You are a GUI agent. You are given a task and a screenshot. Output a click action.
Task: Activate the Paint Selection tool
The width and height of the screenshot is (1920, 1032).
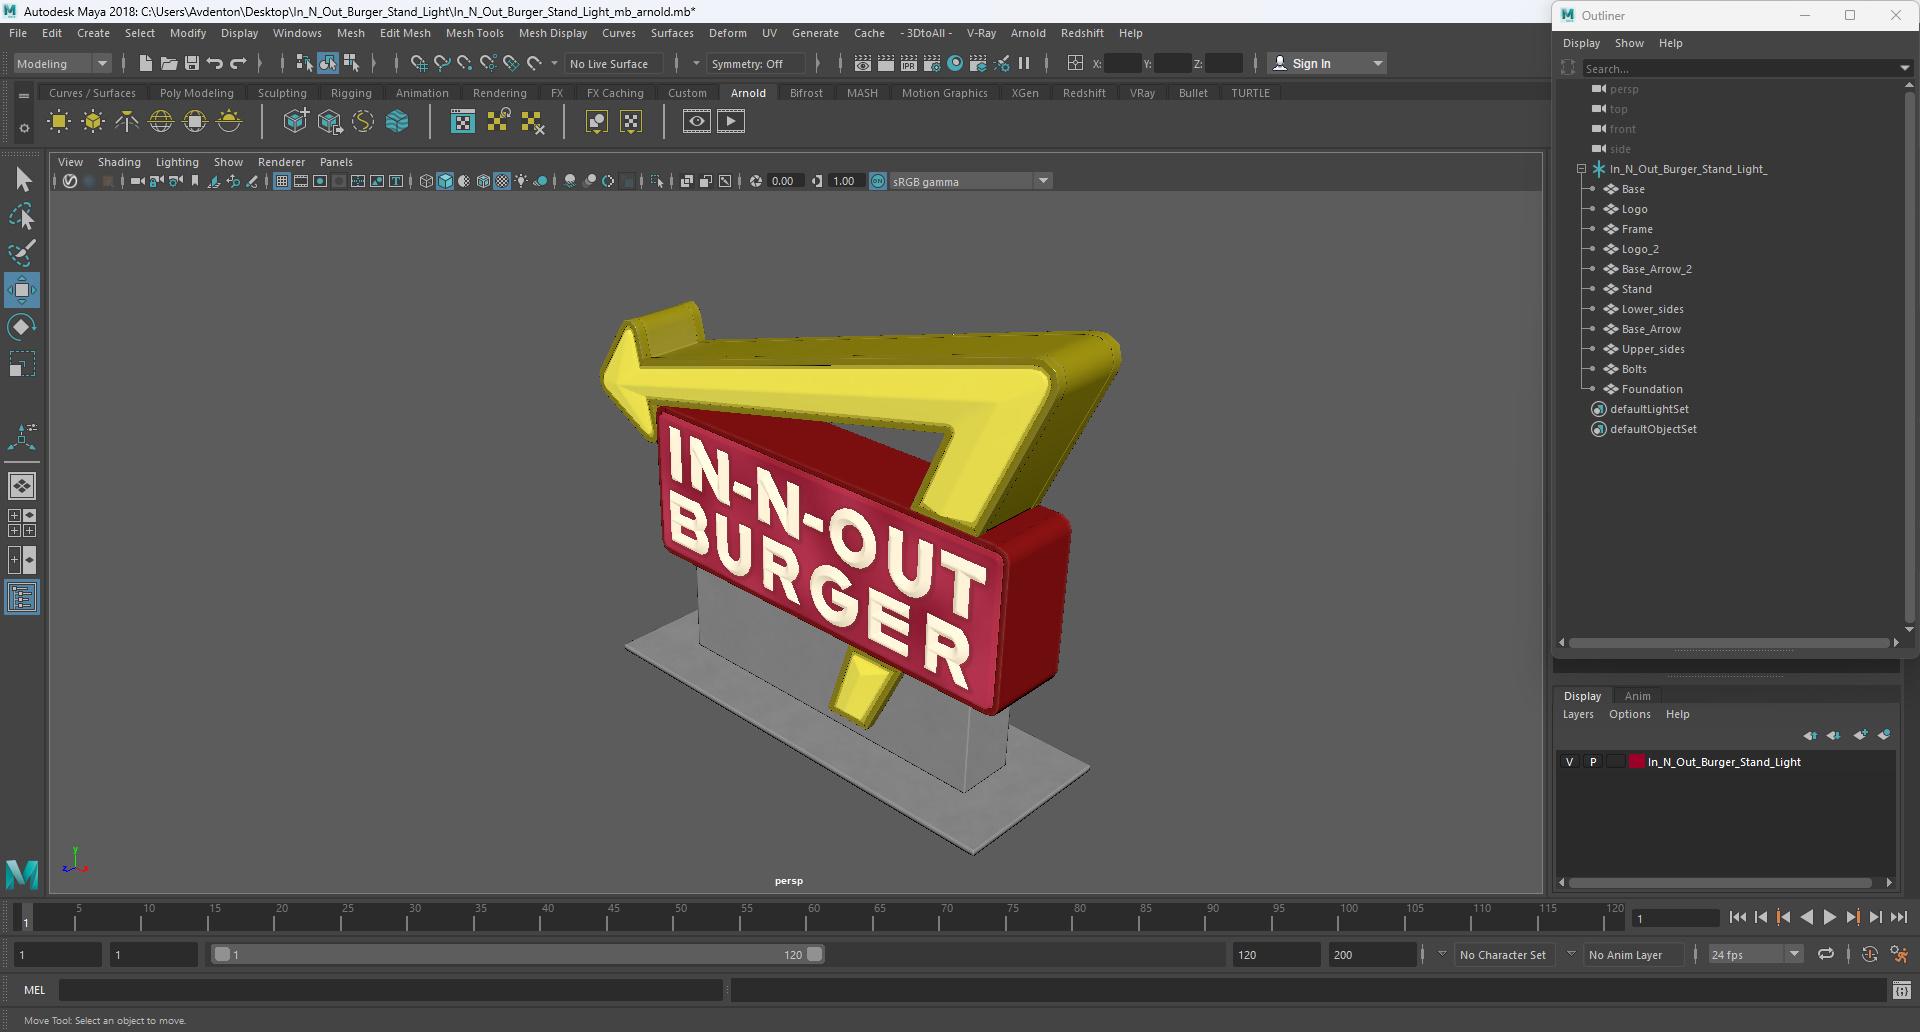(22, 252)
